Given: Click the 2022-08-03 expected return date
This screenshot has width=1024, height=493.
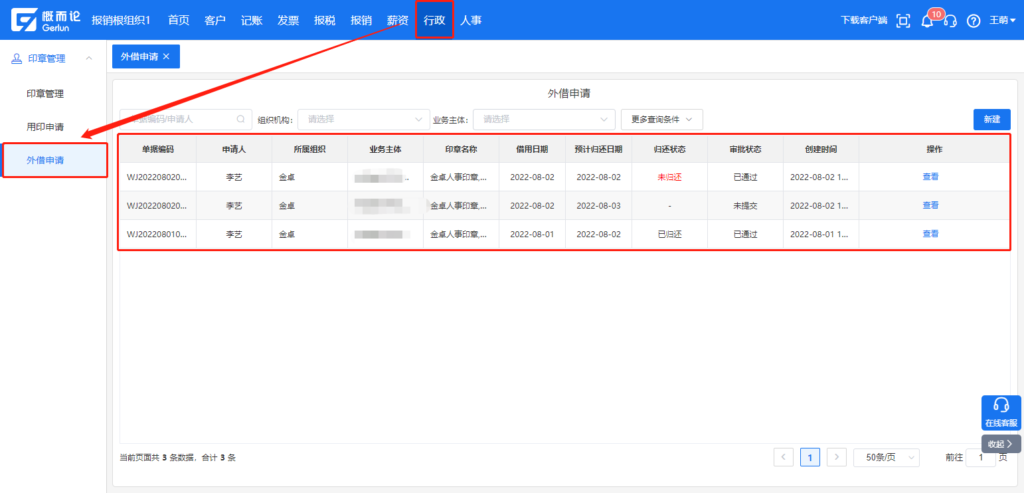Looking at the screenshot, I should (x=598, y=206).
